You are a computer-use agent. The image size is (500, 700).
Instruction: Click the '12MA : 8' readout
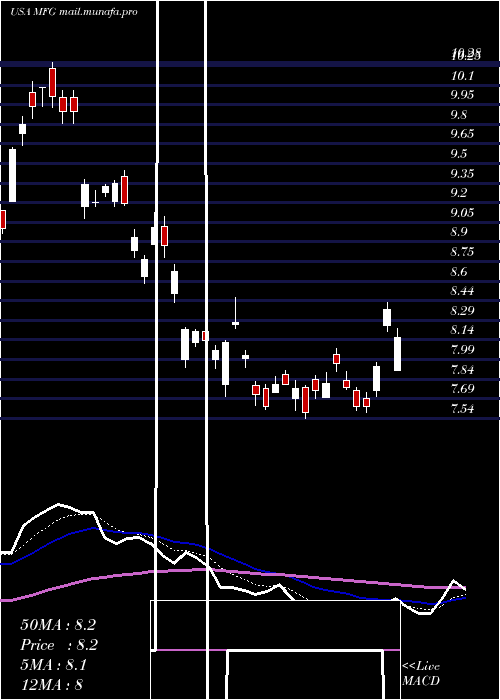coord(51,684)
